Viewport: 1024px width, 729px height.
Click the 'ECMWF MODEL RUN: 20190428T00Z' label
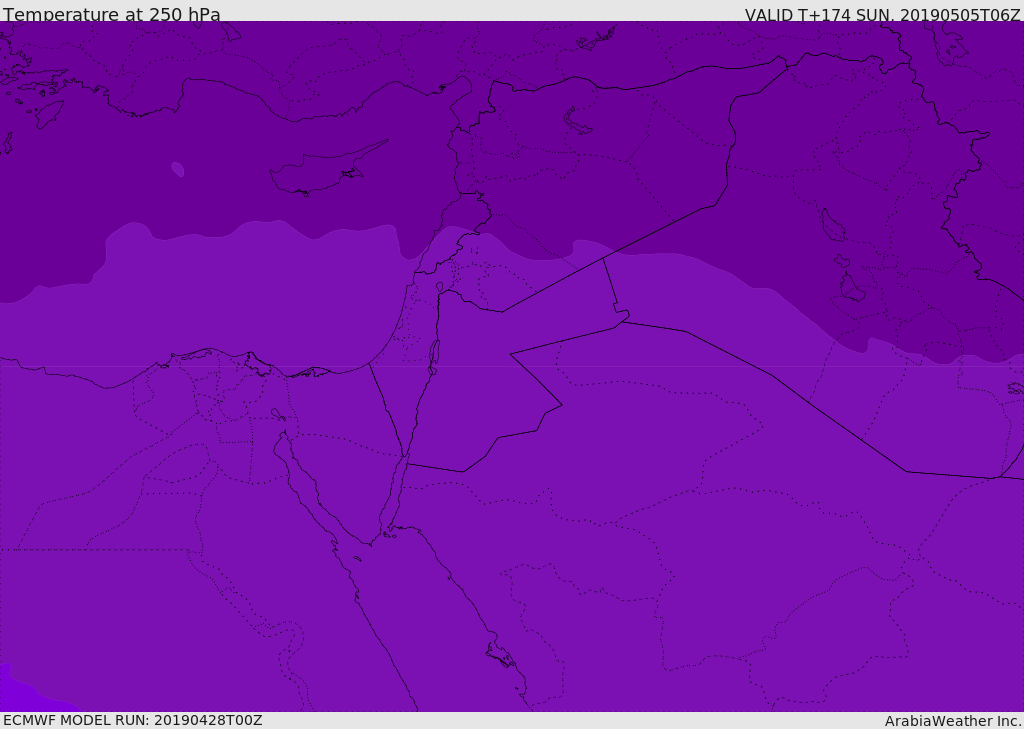pyautogui.click(x=133, y=721)
